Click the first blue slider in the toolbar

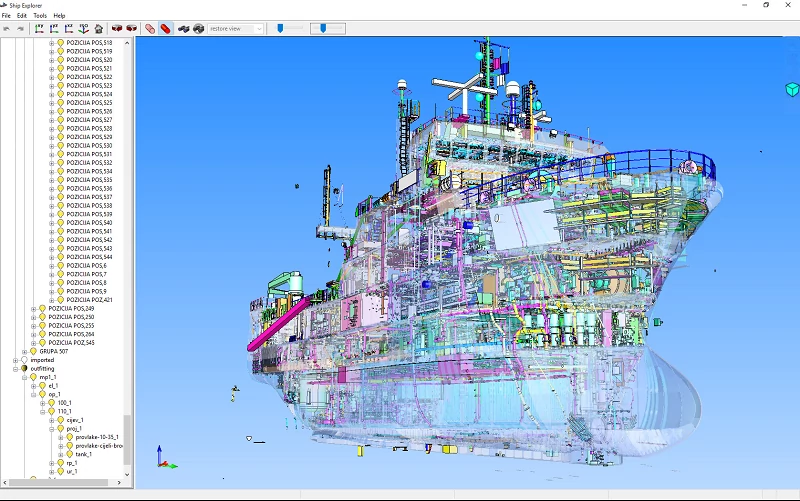point(280,29)
